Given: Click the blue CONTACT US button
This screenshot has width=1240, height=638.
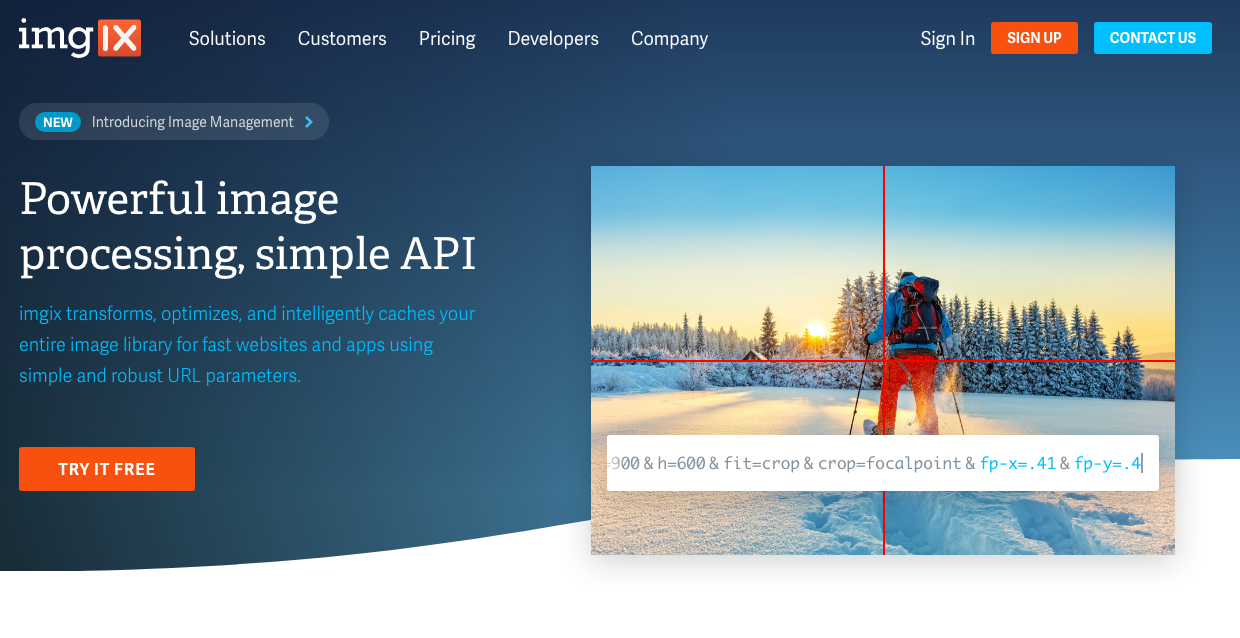Looking at the screenshot, I should click(x=1152, y=38).
